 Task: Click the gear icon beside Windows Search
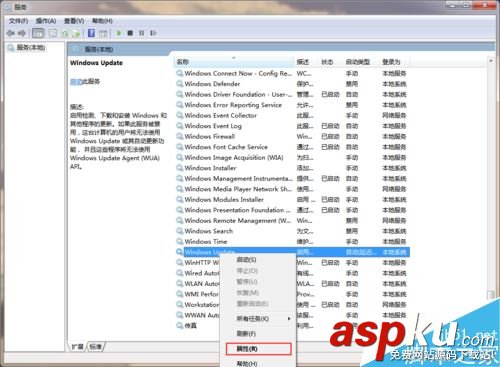[180, 231]
